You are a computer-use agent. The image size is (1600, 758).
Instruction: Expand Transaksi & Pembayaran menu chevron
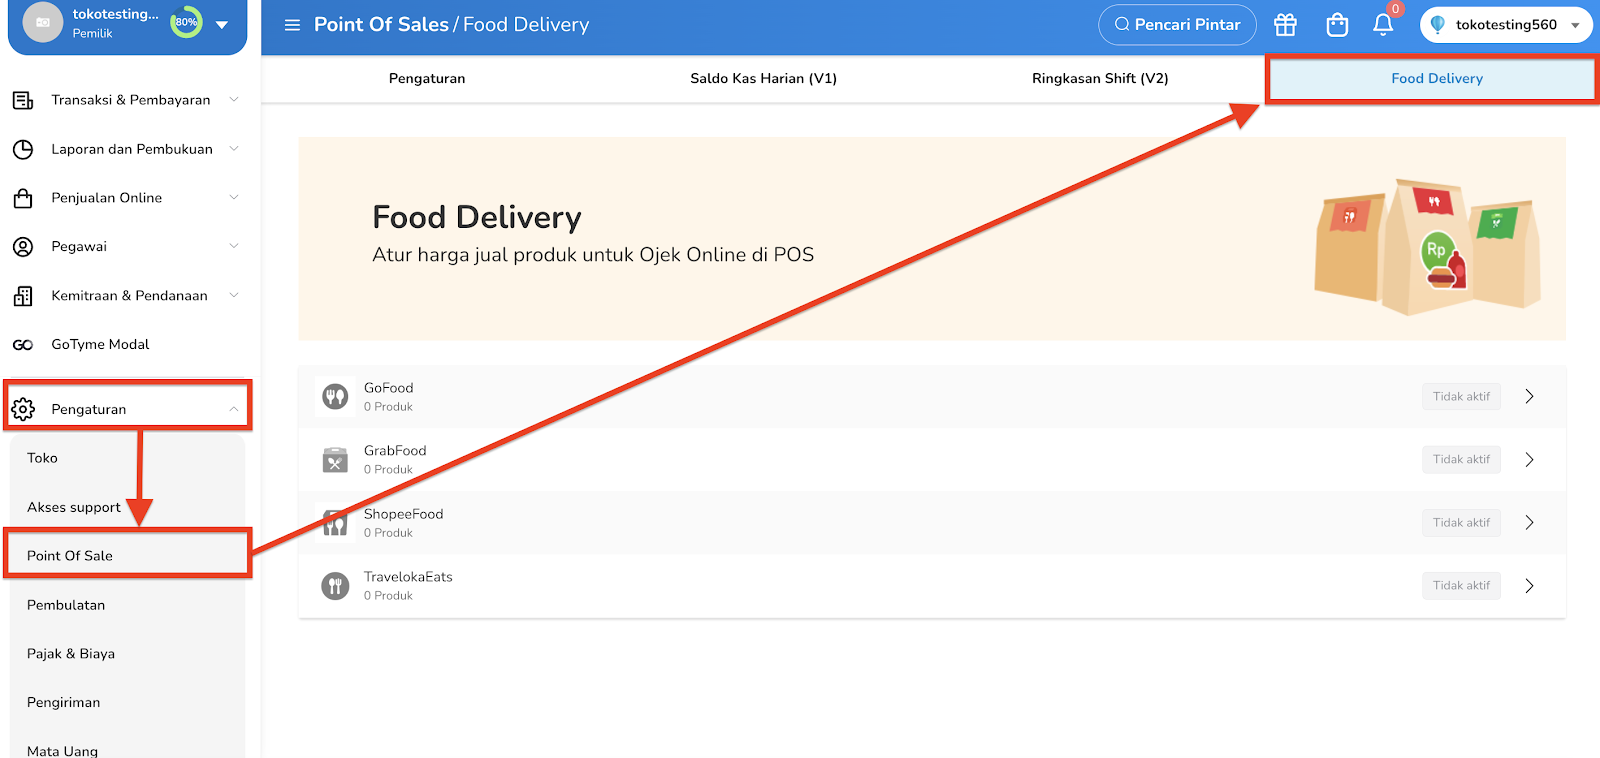click(x=234, y=99)
